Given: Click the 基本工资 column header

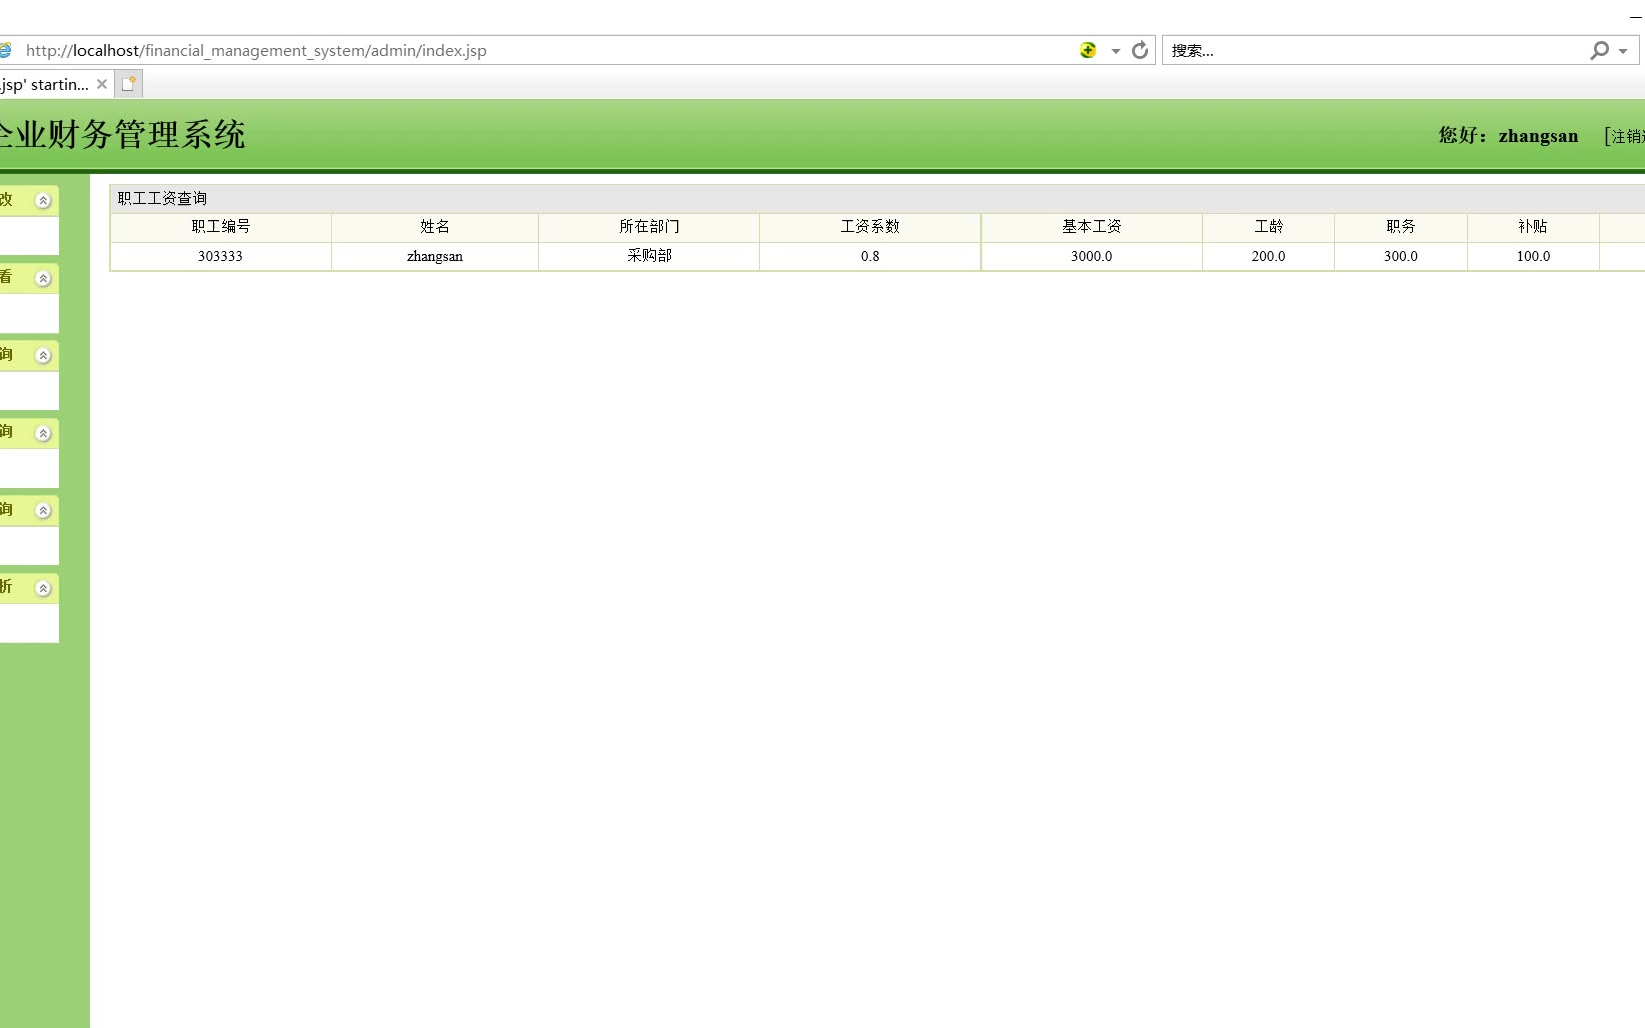Looking at the screenshot, I should (1092, 227).
